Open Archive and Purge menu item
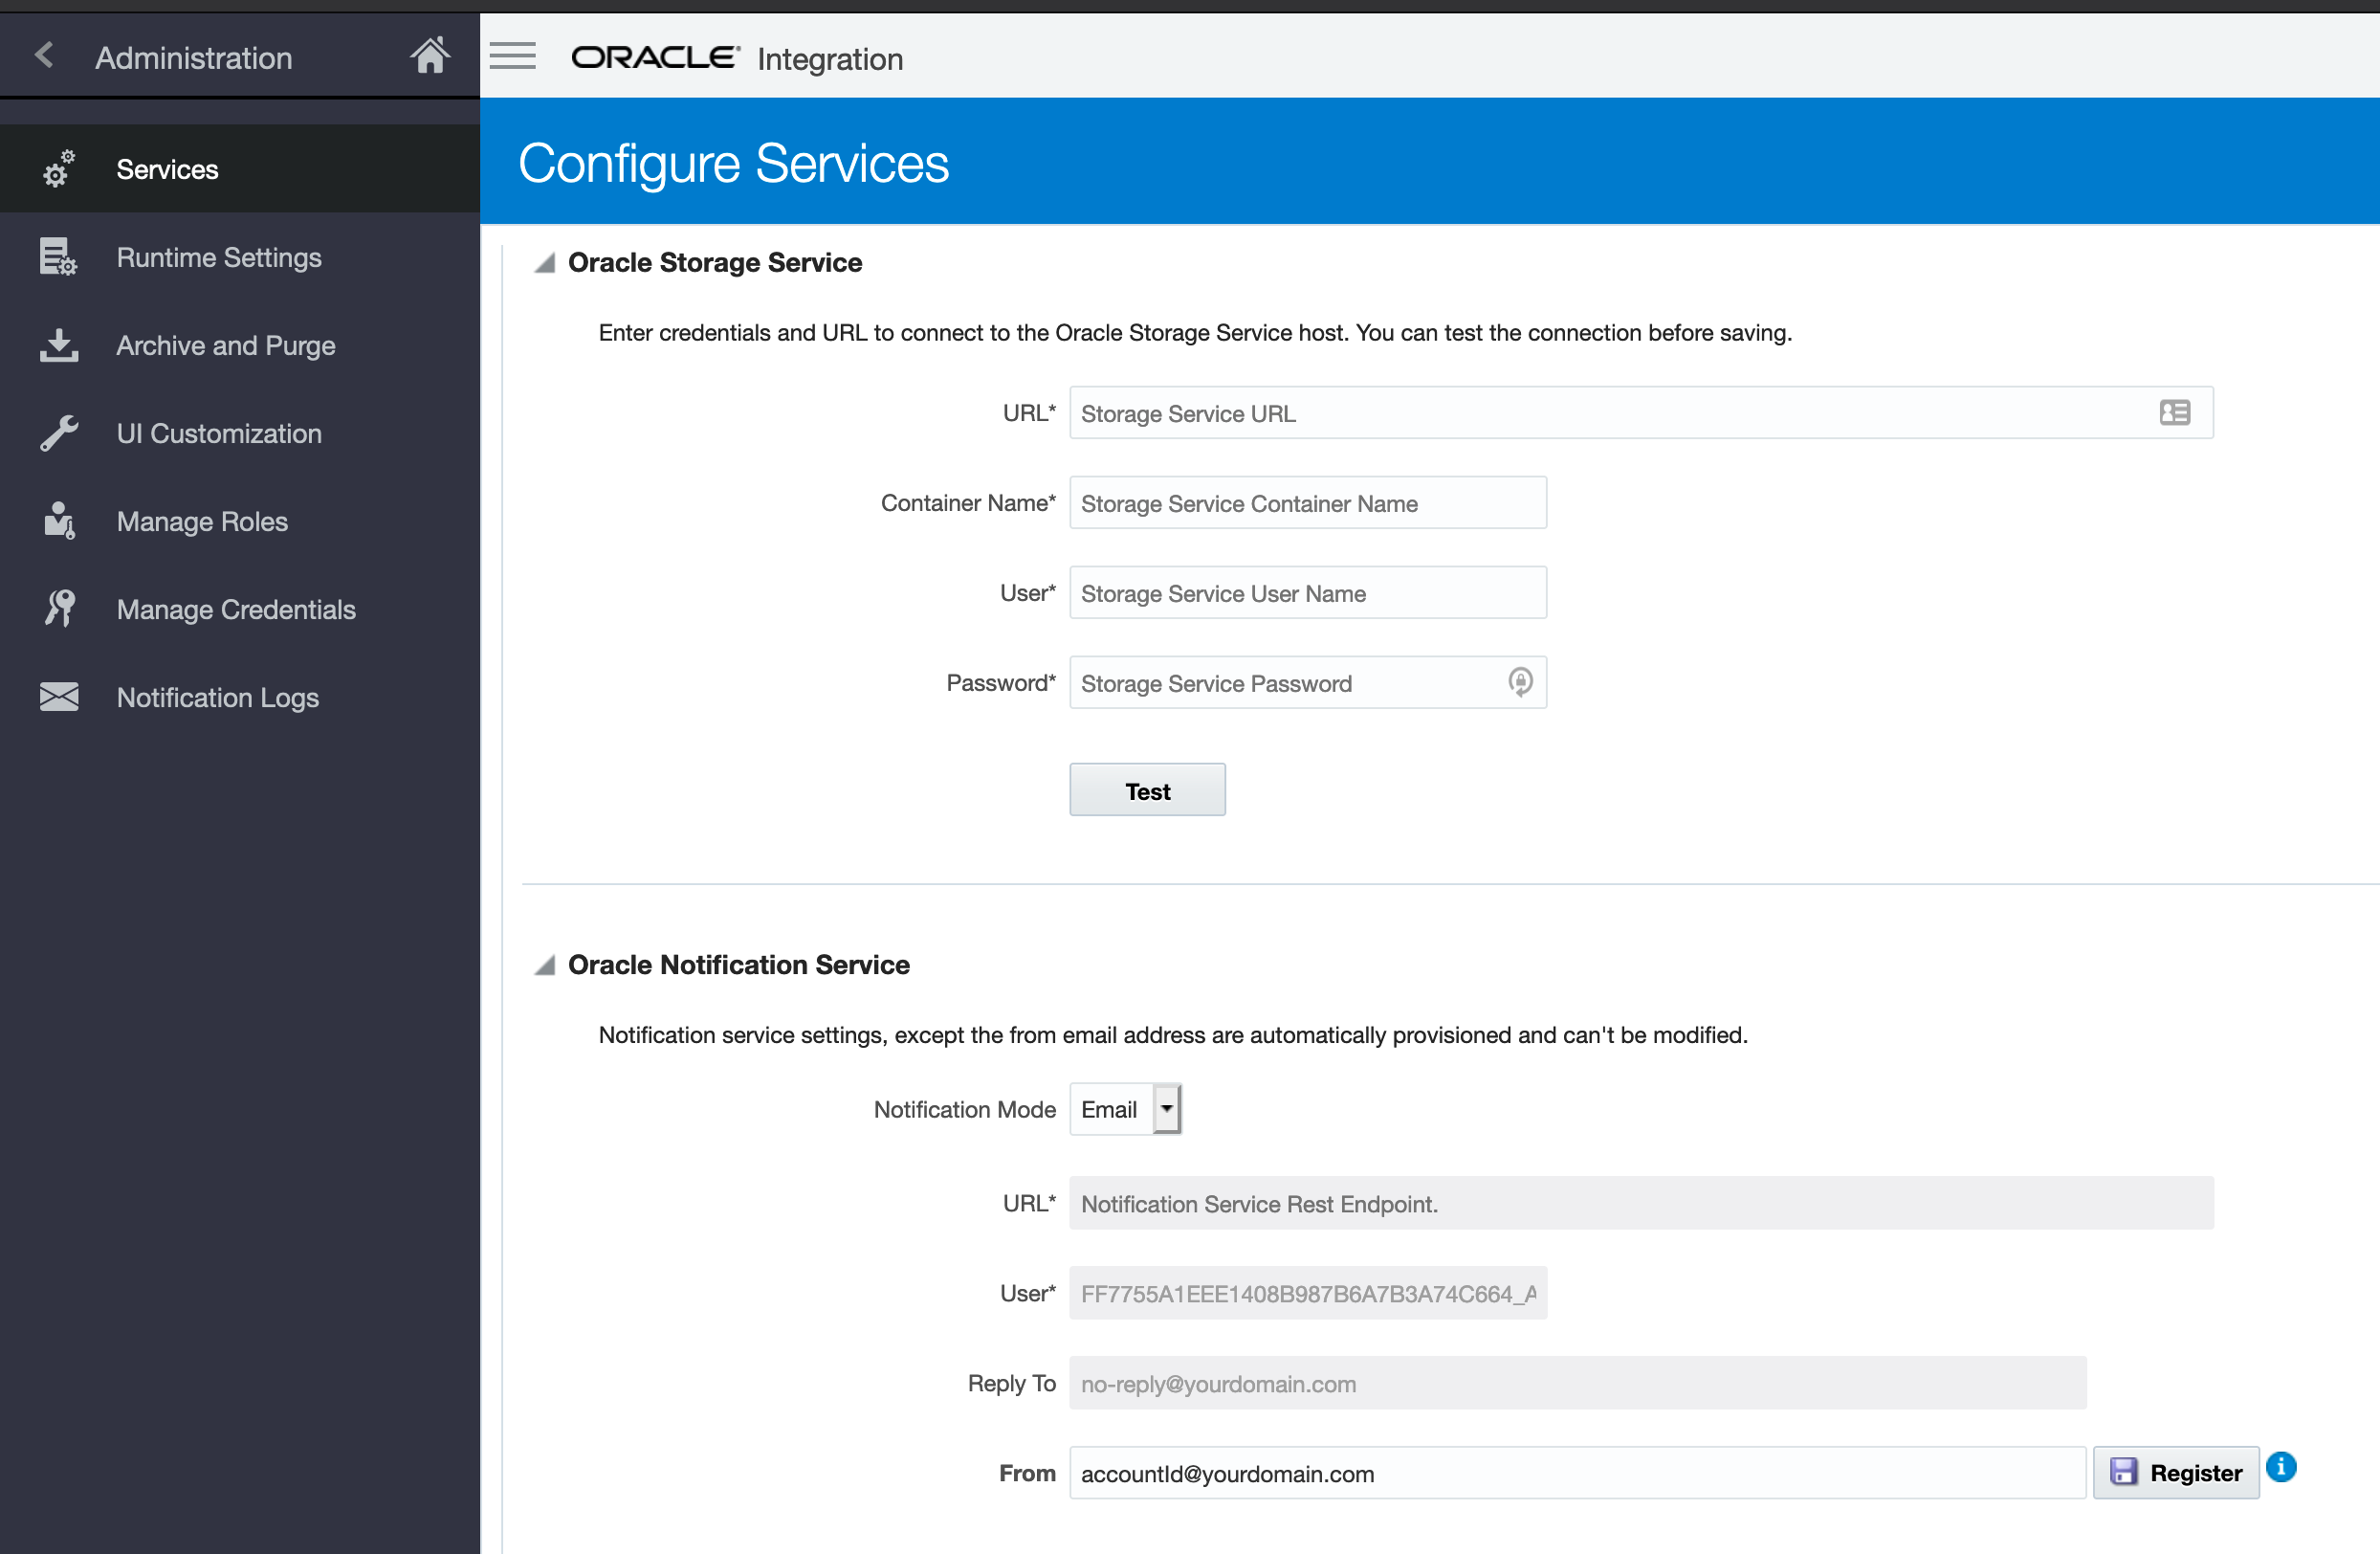The height and width of the screenshot is (1554, 2380). tap(226, 346)
